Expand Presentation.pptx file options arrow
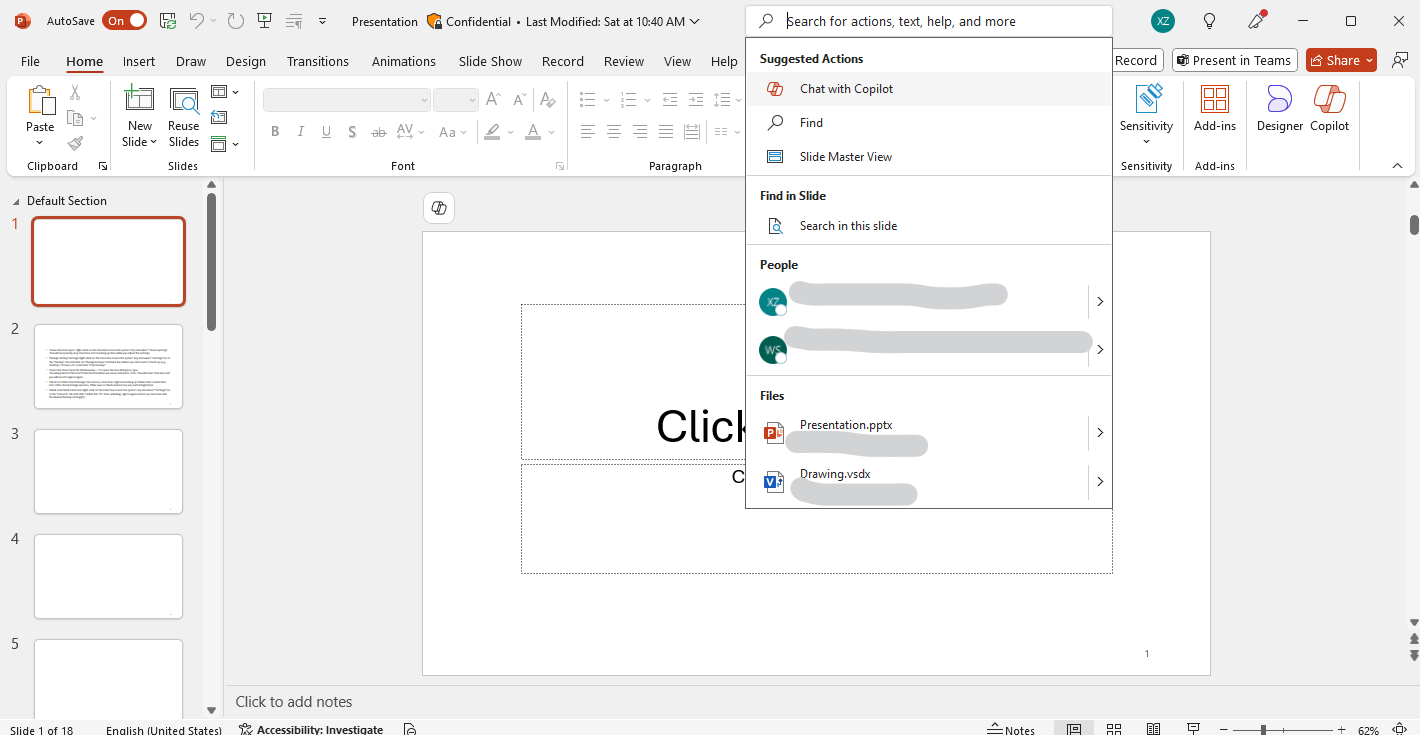 (x=1100, y=433)
